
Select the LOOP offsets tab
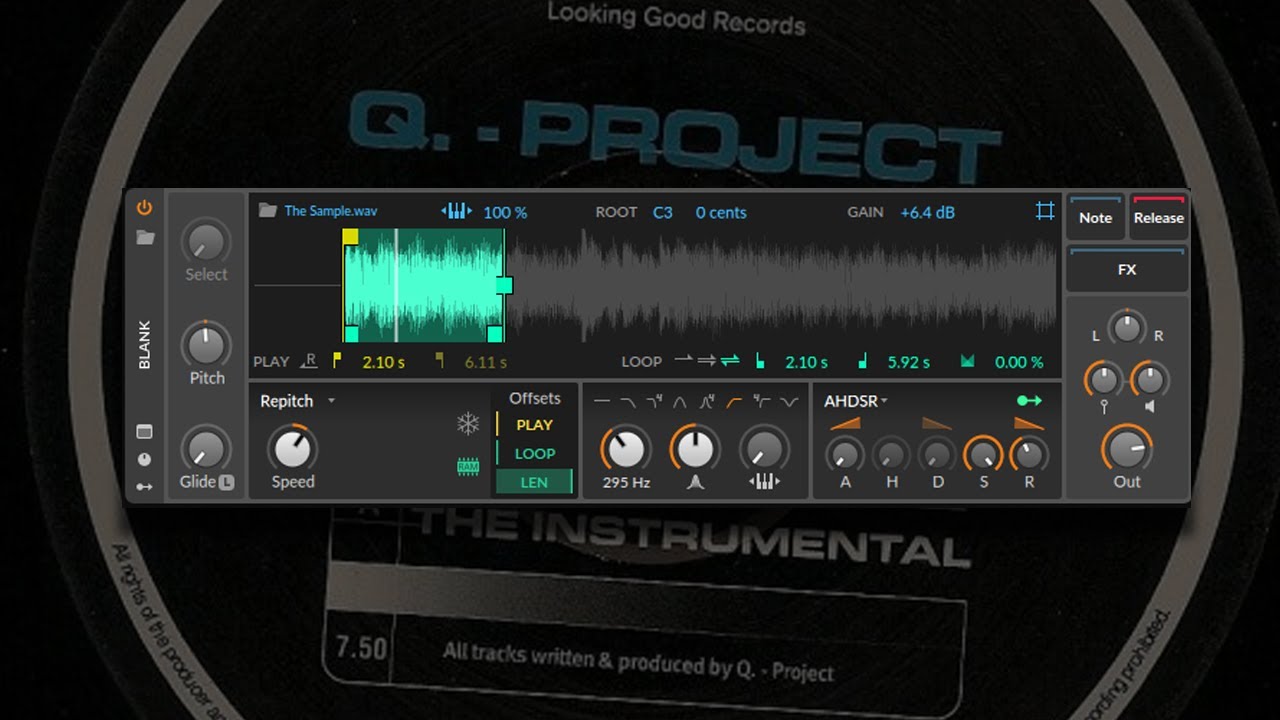(535, 453)
